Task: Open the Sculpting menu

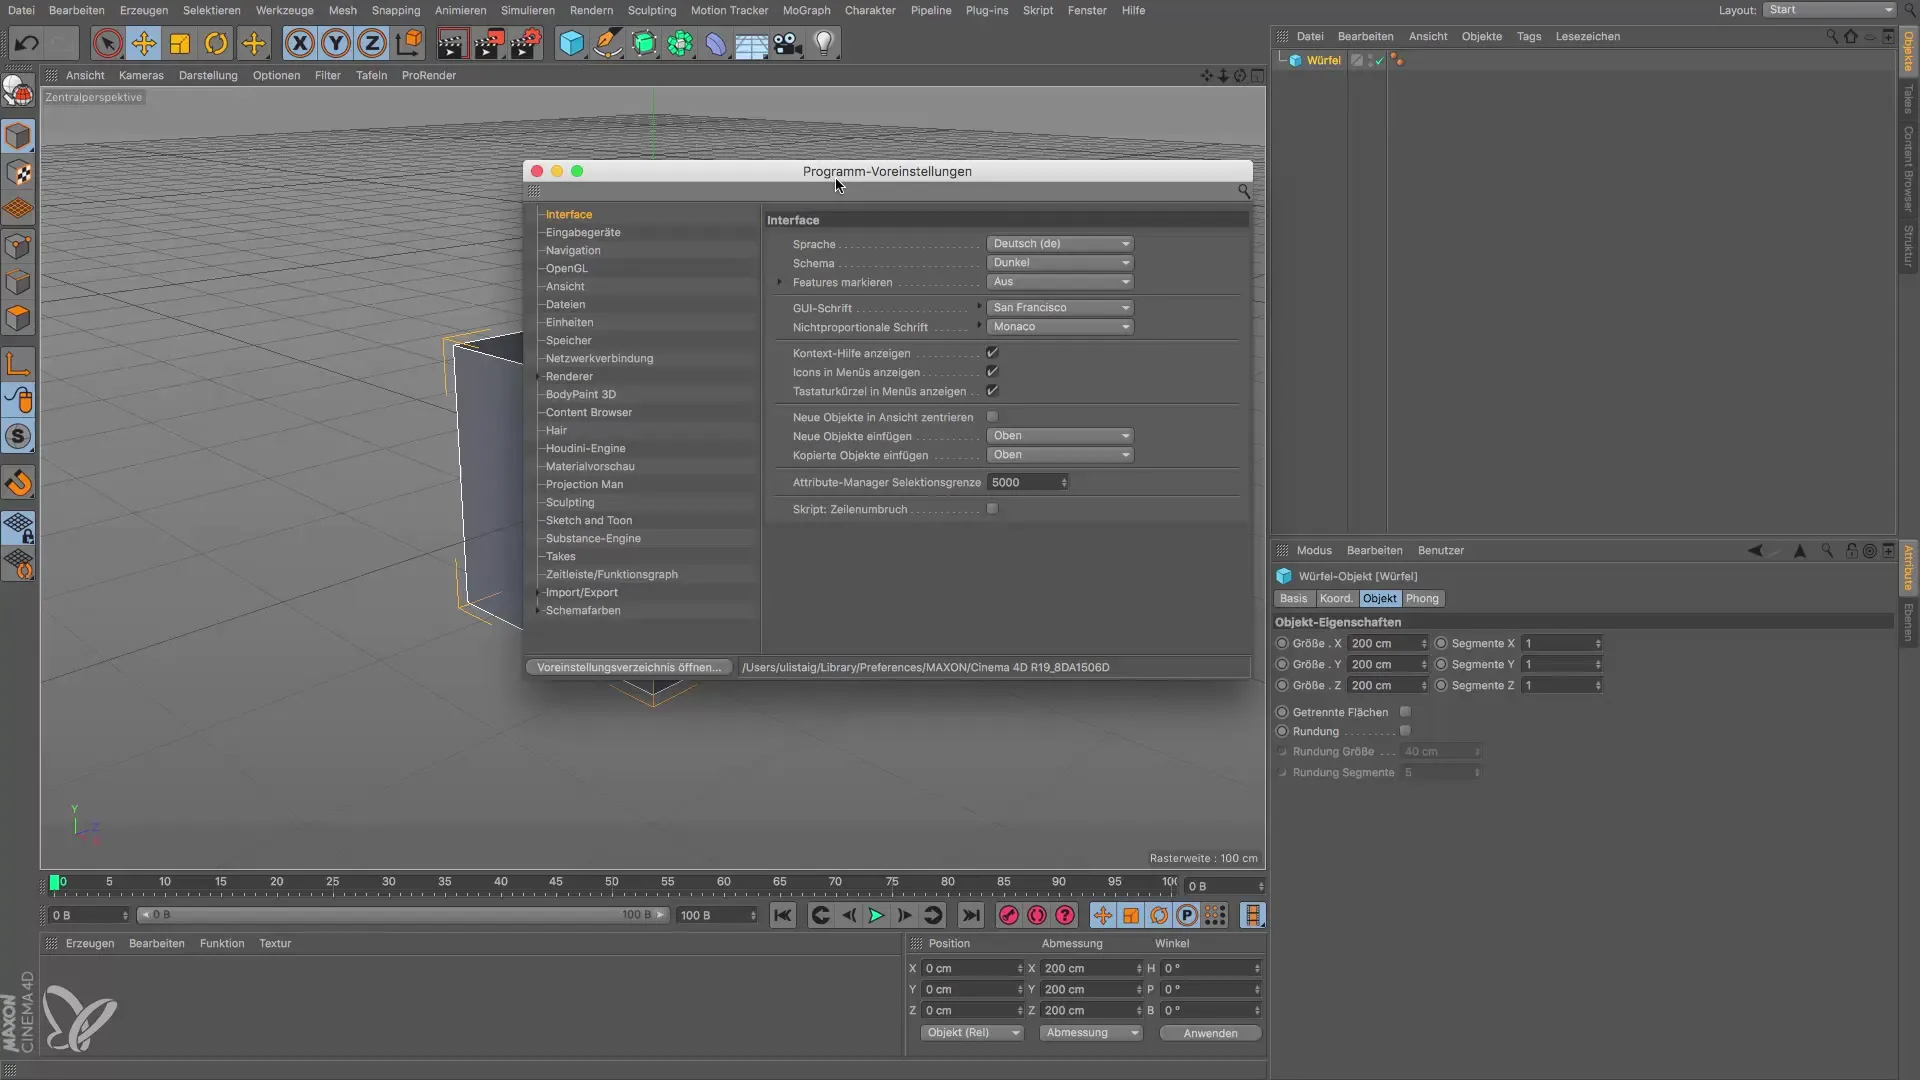Action: tap(652, 10)
